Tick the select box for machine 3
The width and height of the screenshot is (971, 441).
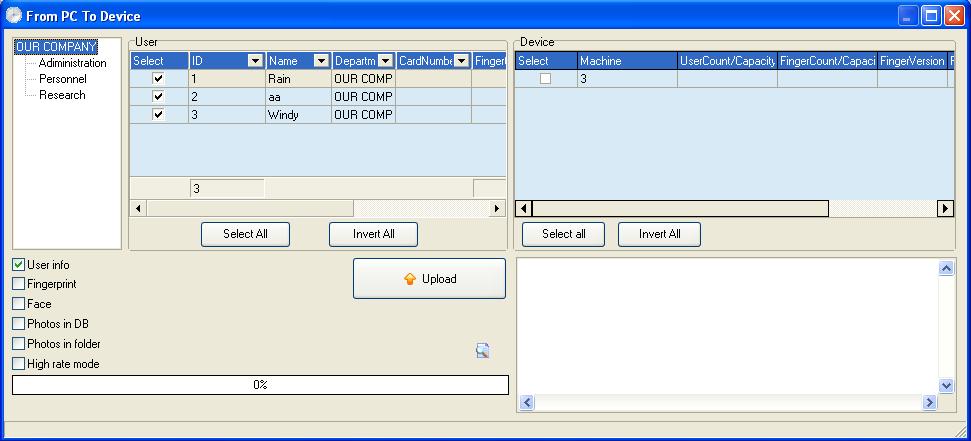(x=545, y=79)
